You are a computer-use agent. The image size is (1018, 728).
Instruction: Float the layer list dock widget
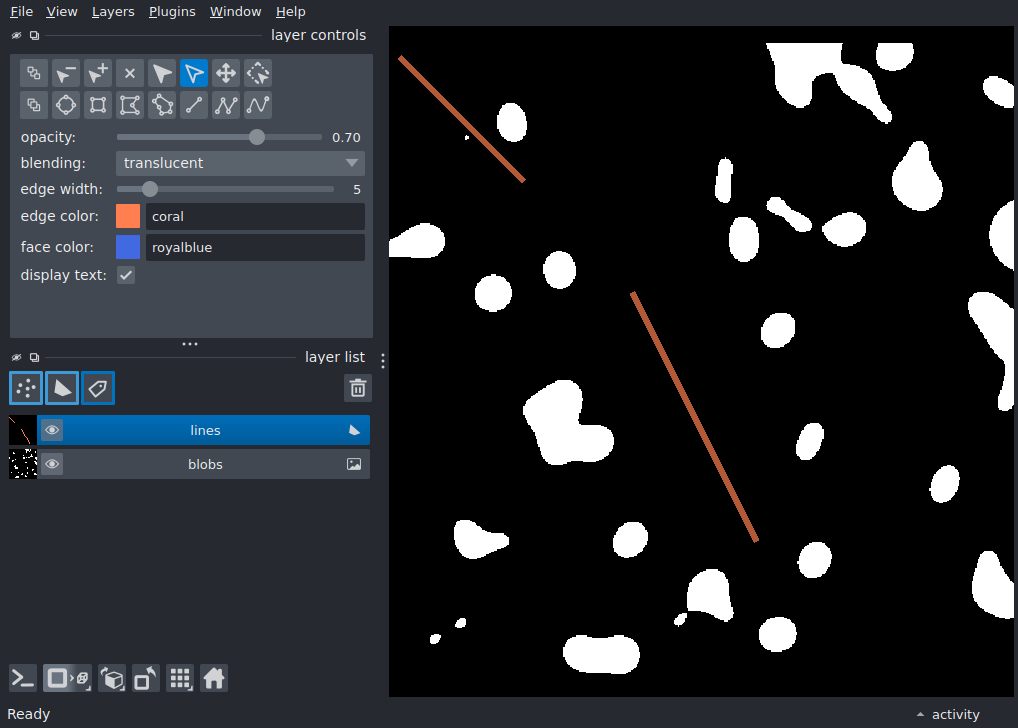(34, 357)
